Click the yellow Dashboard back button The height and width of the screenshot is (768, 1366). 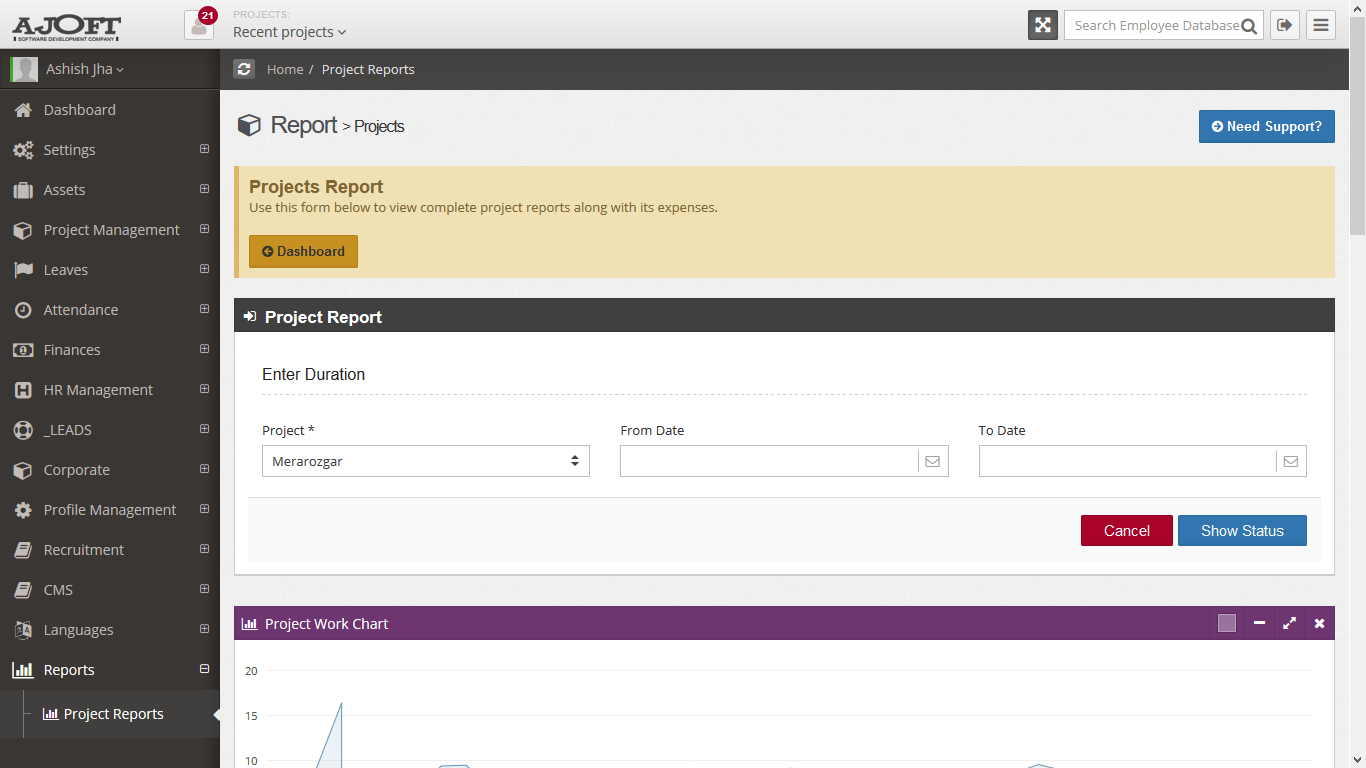pyautogui.click(x=303, y=252)
